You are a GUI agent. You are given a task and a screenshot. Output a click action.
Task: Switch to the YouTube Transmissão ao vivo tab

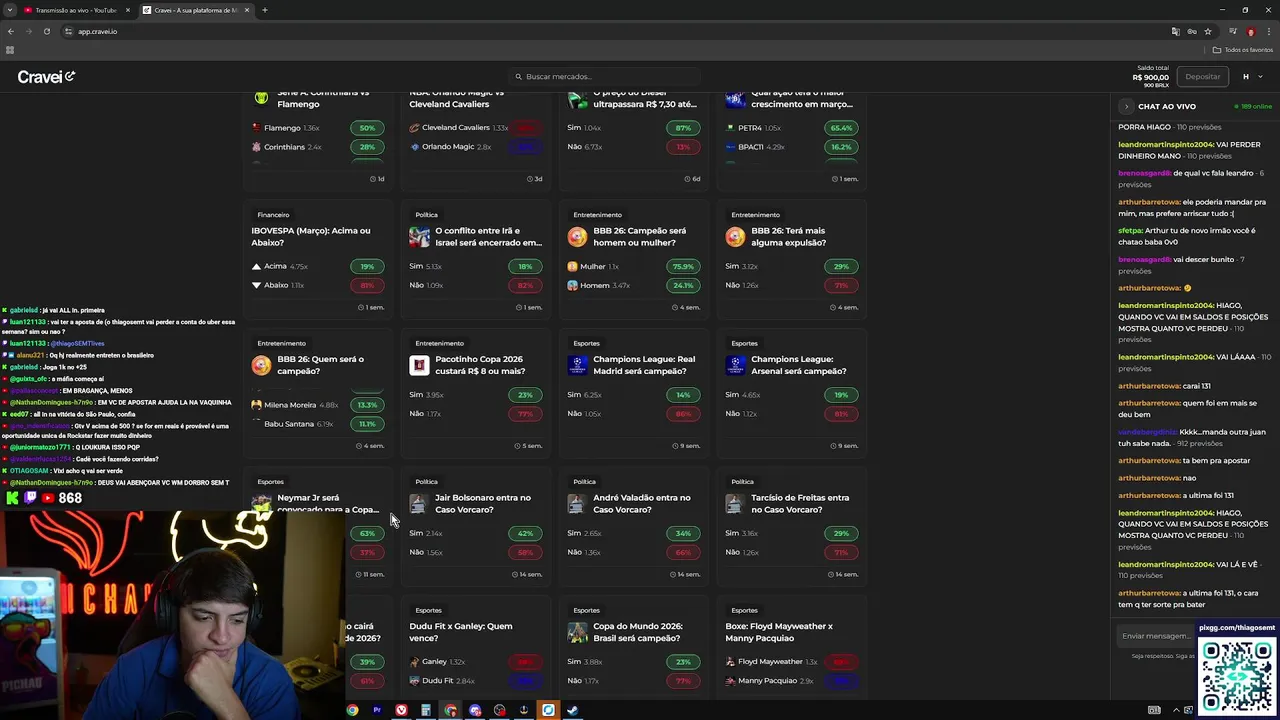tap(76, 10)
